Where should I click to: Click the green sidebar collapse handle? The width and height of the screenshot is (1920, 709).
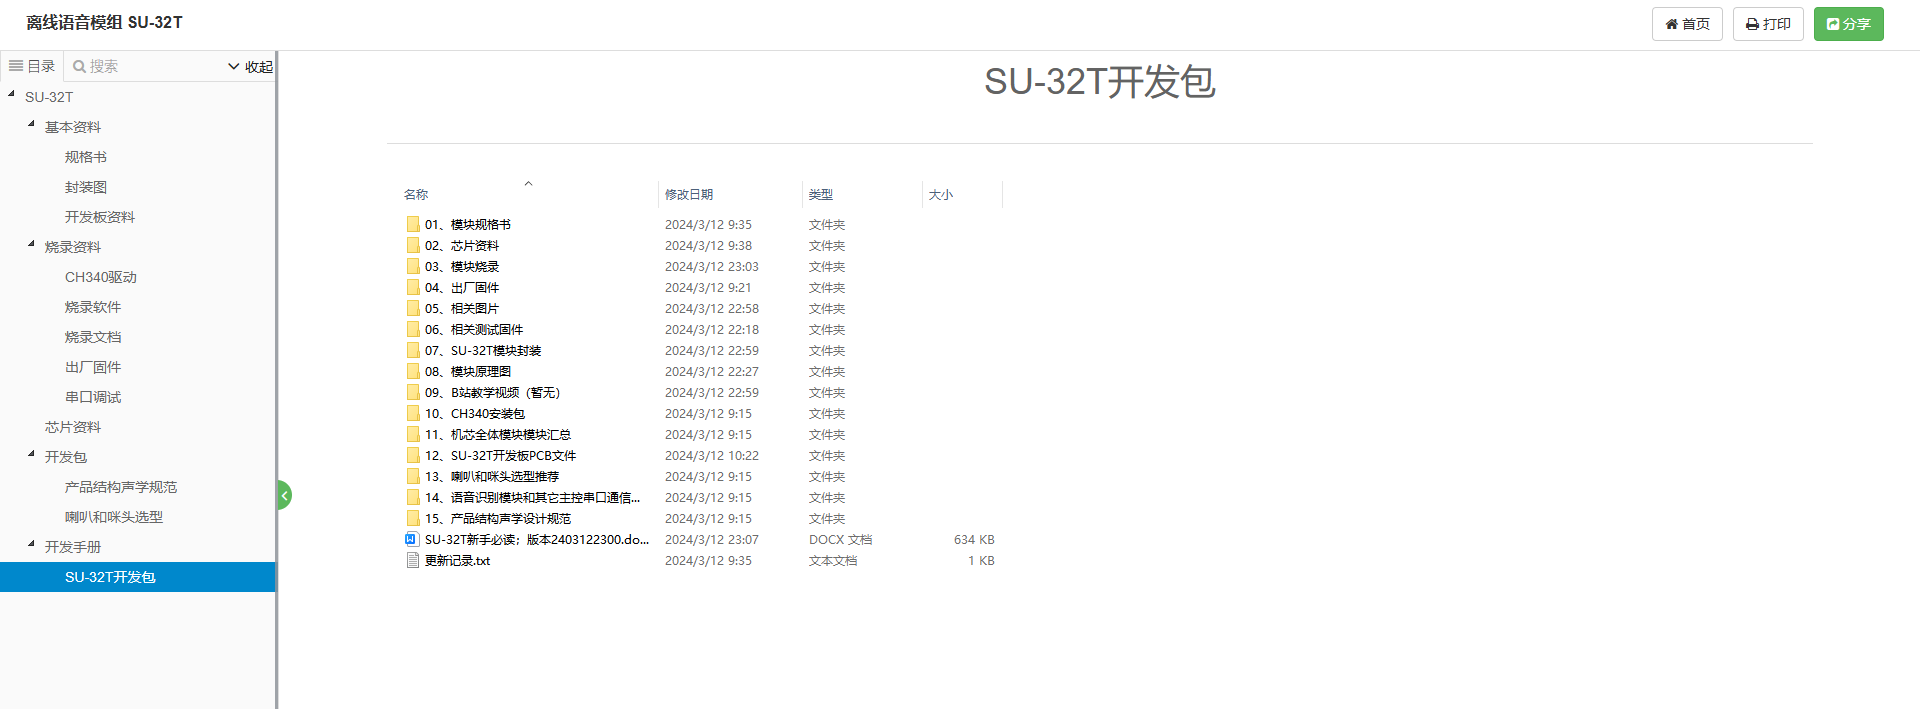(284, 495)
